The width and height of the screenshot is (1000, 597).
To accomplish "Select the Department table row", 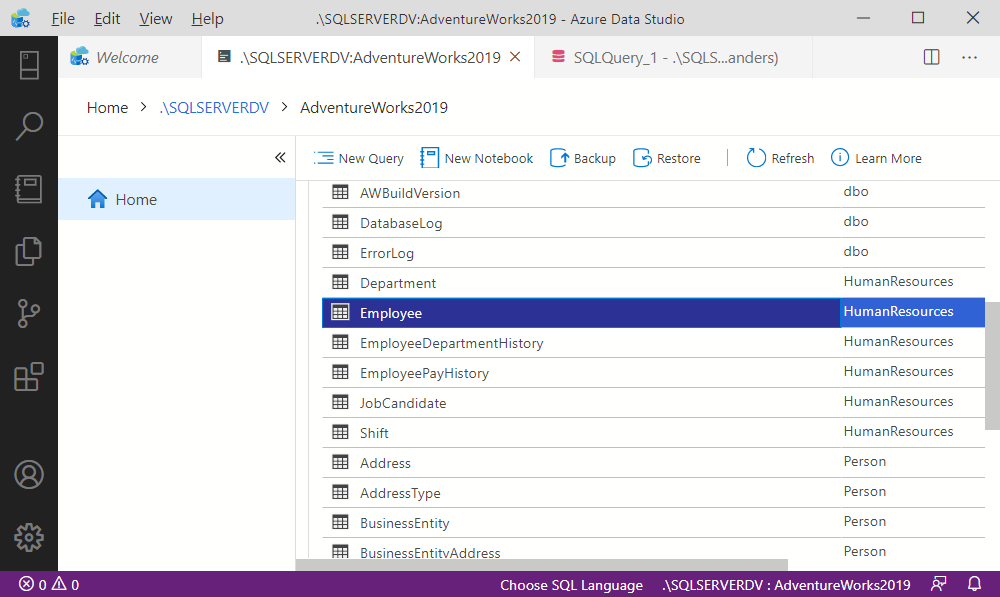I will (653, 283).
